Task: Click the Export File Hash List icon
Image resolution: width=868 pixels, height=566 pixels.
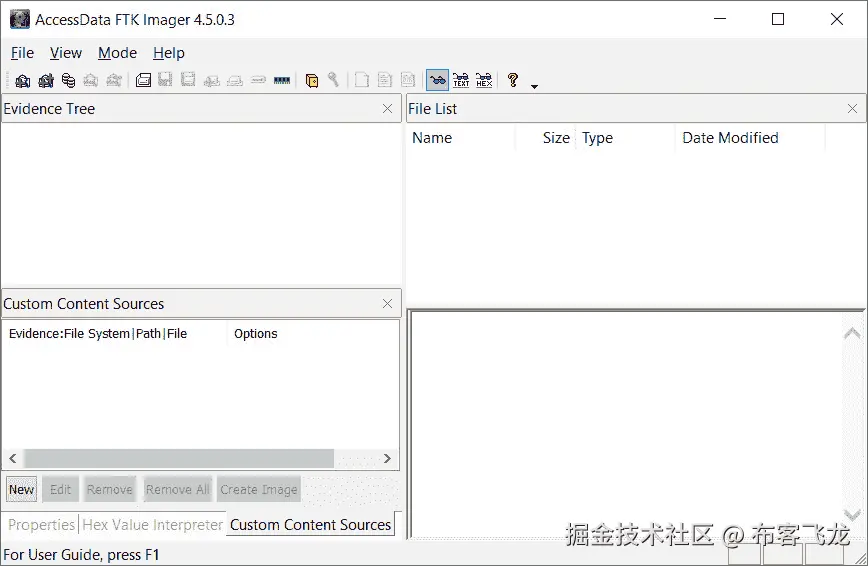Action: (x=385, y=80)
